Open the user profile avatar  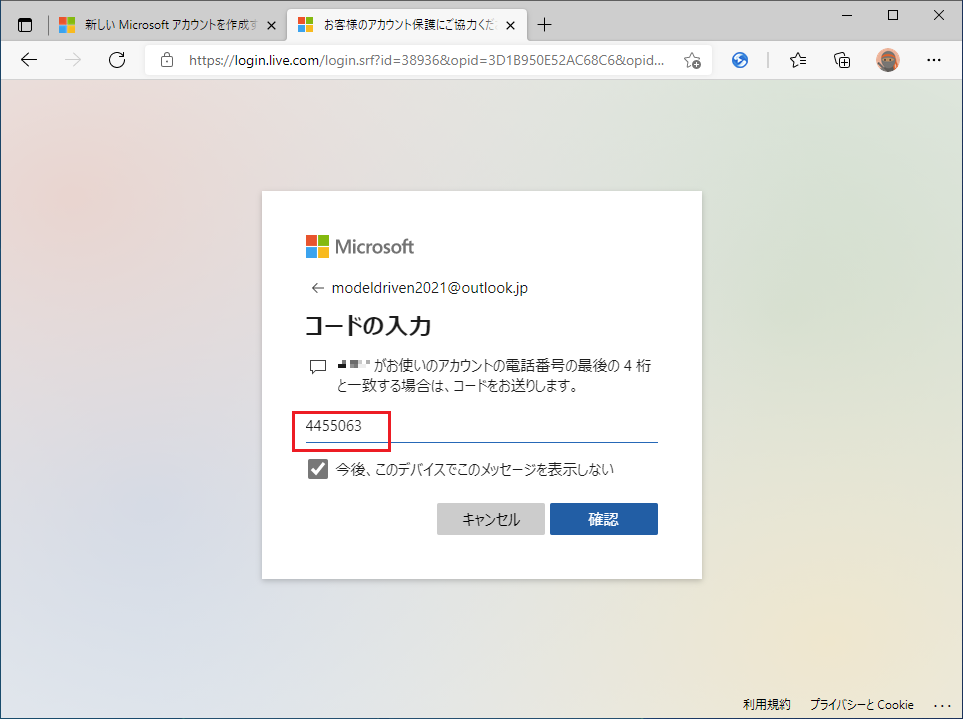(x=887, y=60)
